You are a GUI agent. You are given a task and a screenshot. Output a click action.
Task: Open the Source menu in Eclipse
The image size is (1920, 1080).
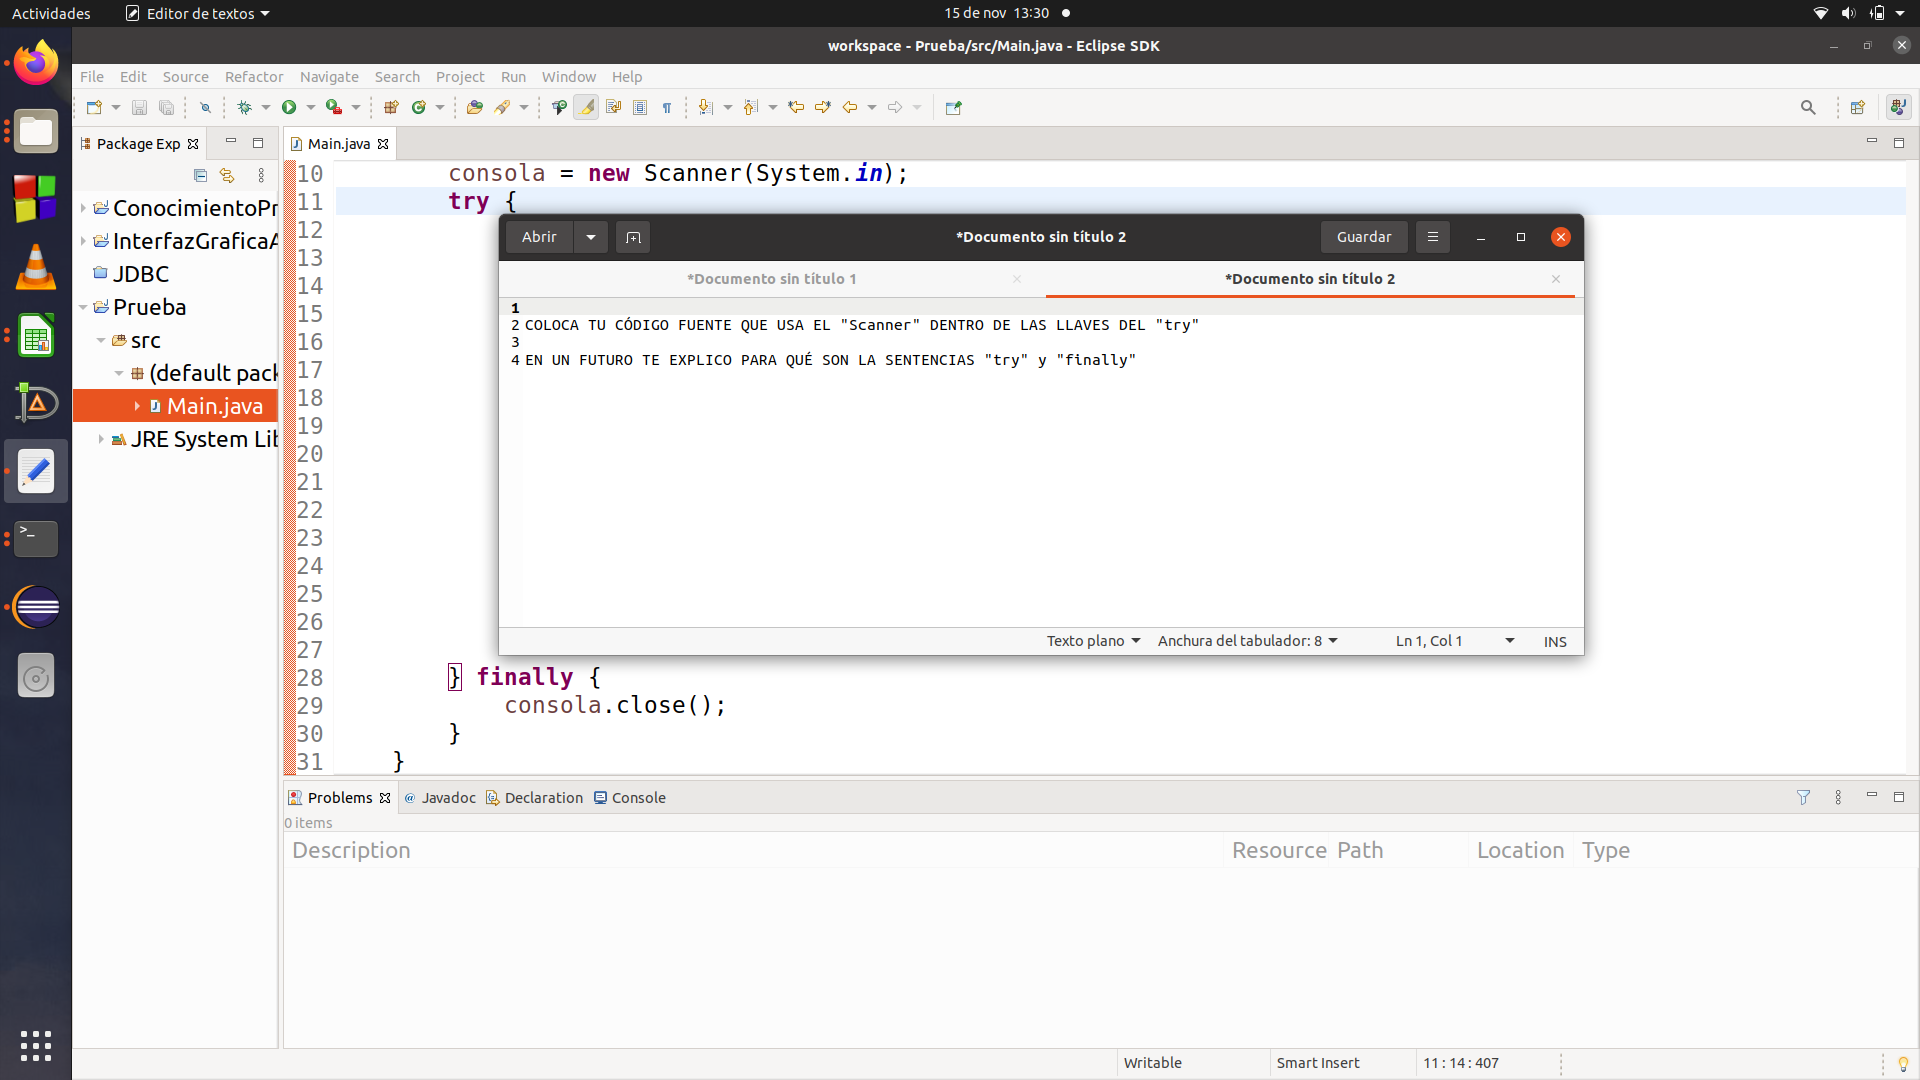click(186, 77)
